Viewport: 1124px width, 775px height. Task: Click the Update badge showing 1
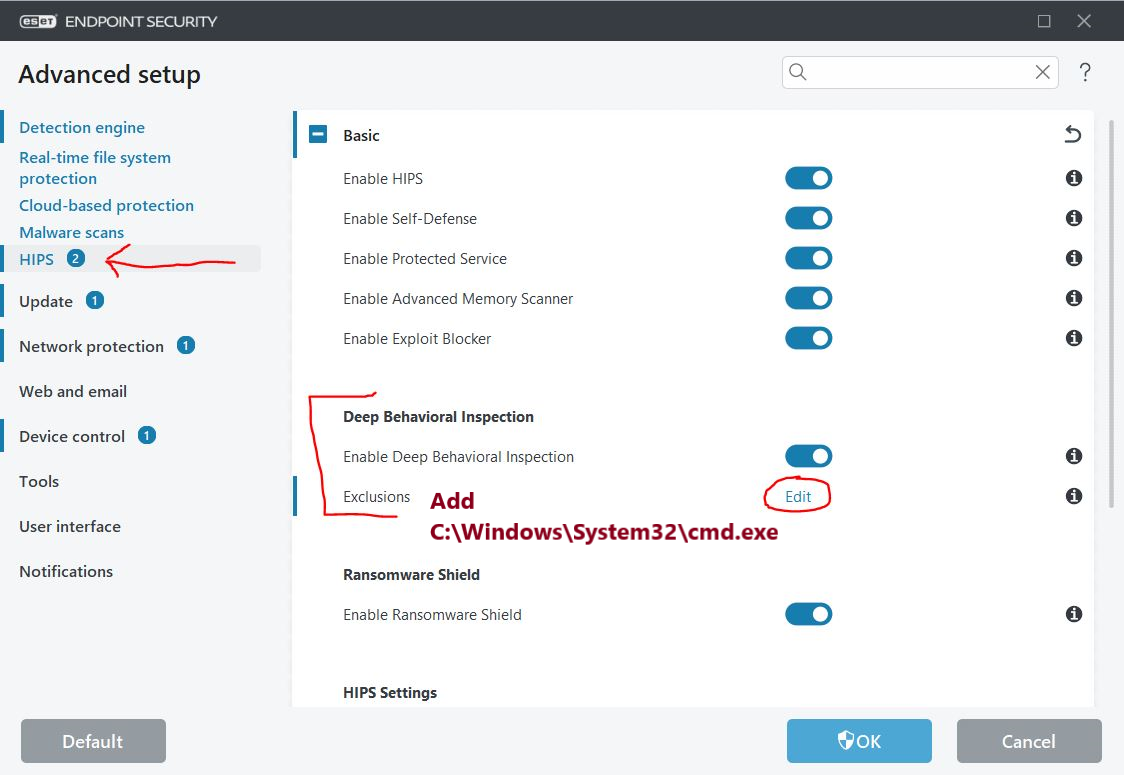95,300
